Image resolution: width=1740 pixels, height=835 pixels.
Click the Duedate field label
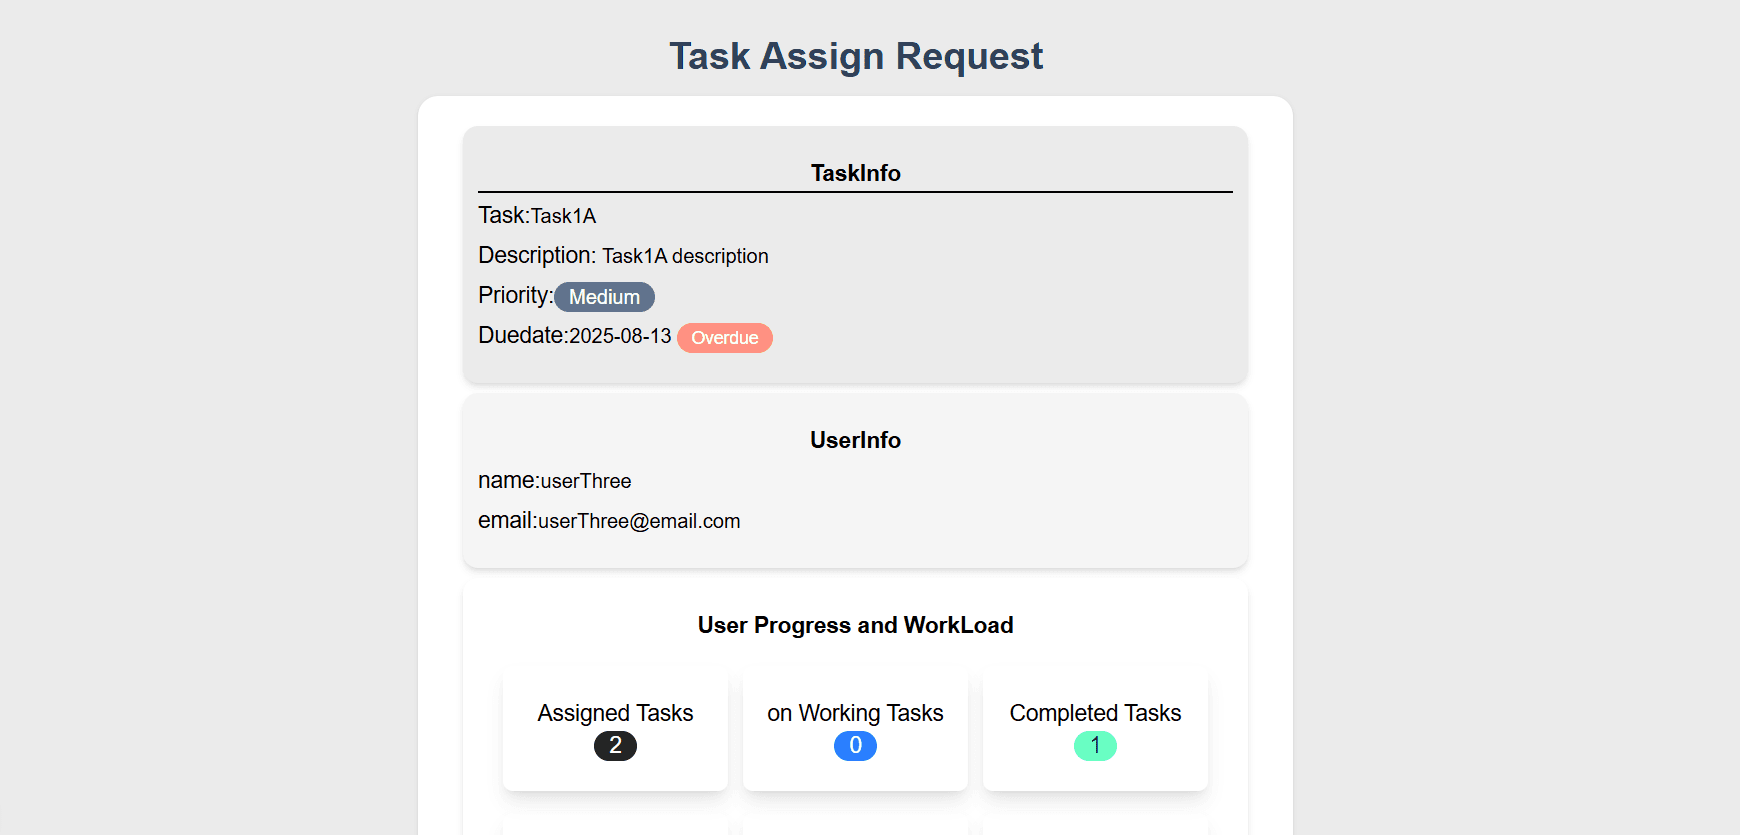tap(522, 336)
